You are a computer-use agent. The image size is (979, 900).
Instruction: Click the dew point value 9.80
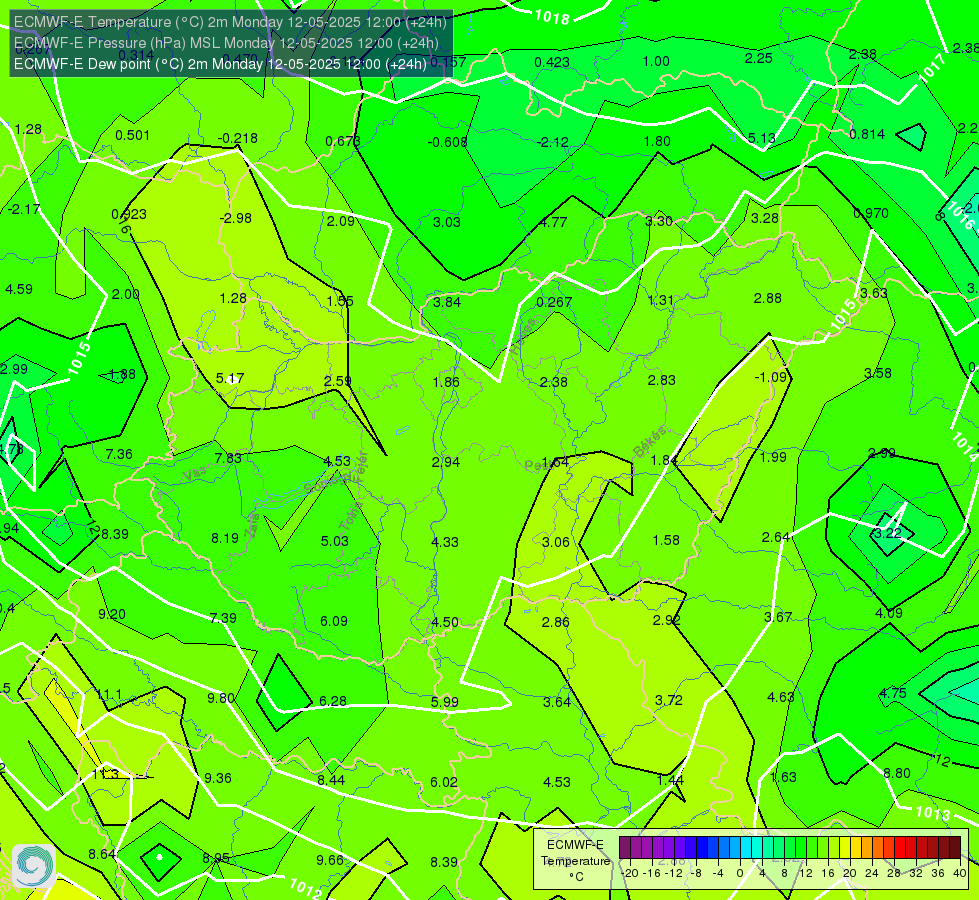221,698
